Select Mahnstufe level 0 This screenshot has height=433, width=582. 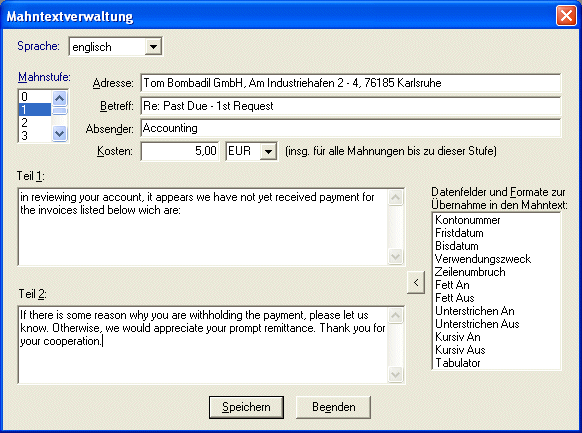click(x=34, y=96)
